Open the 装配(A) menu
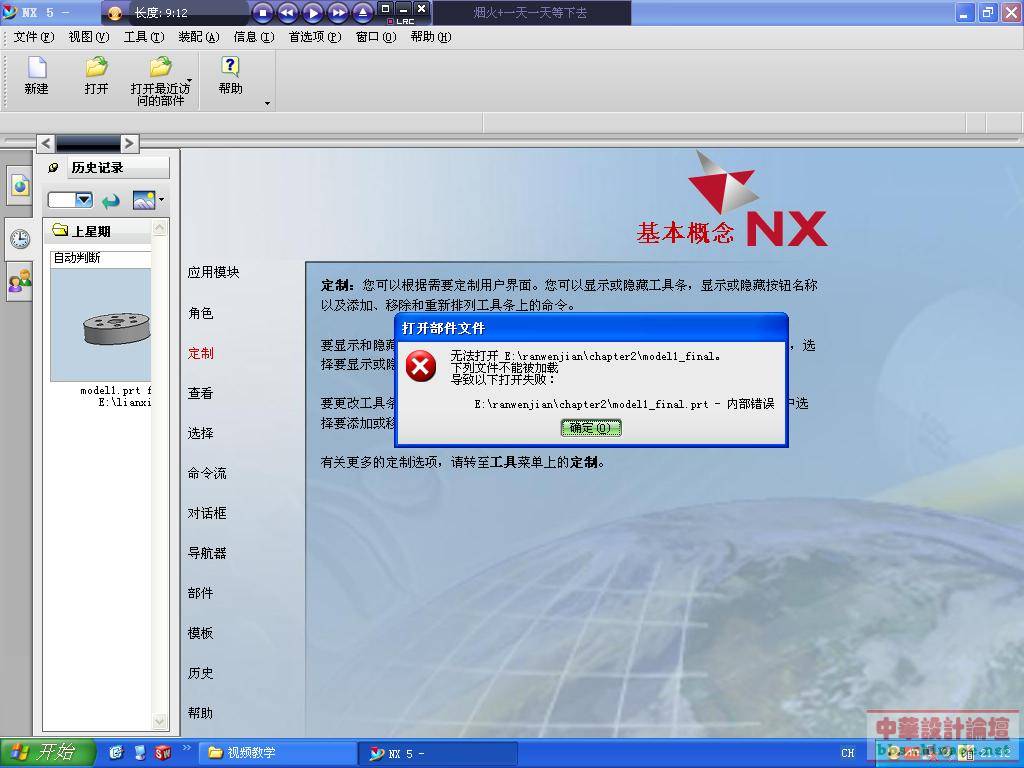Image resolution: width=1024 pixels, height=768 pixels. coord(199,37)
